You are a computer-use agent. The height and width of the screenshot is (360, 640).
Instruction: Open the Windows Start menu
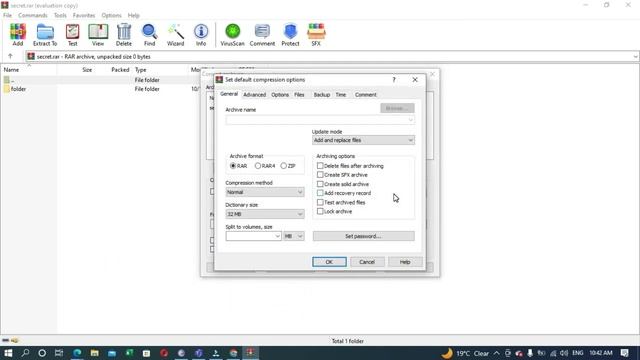[8, 353]
